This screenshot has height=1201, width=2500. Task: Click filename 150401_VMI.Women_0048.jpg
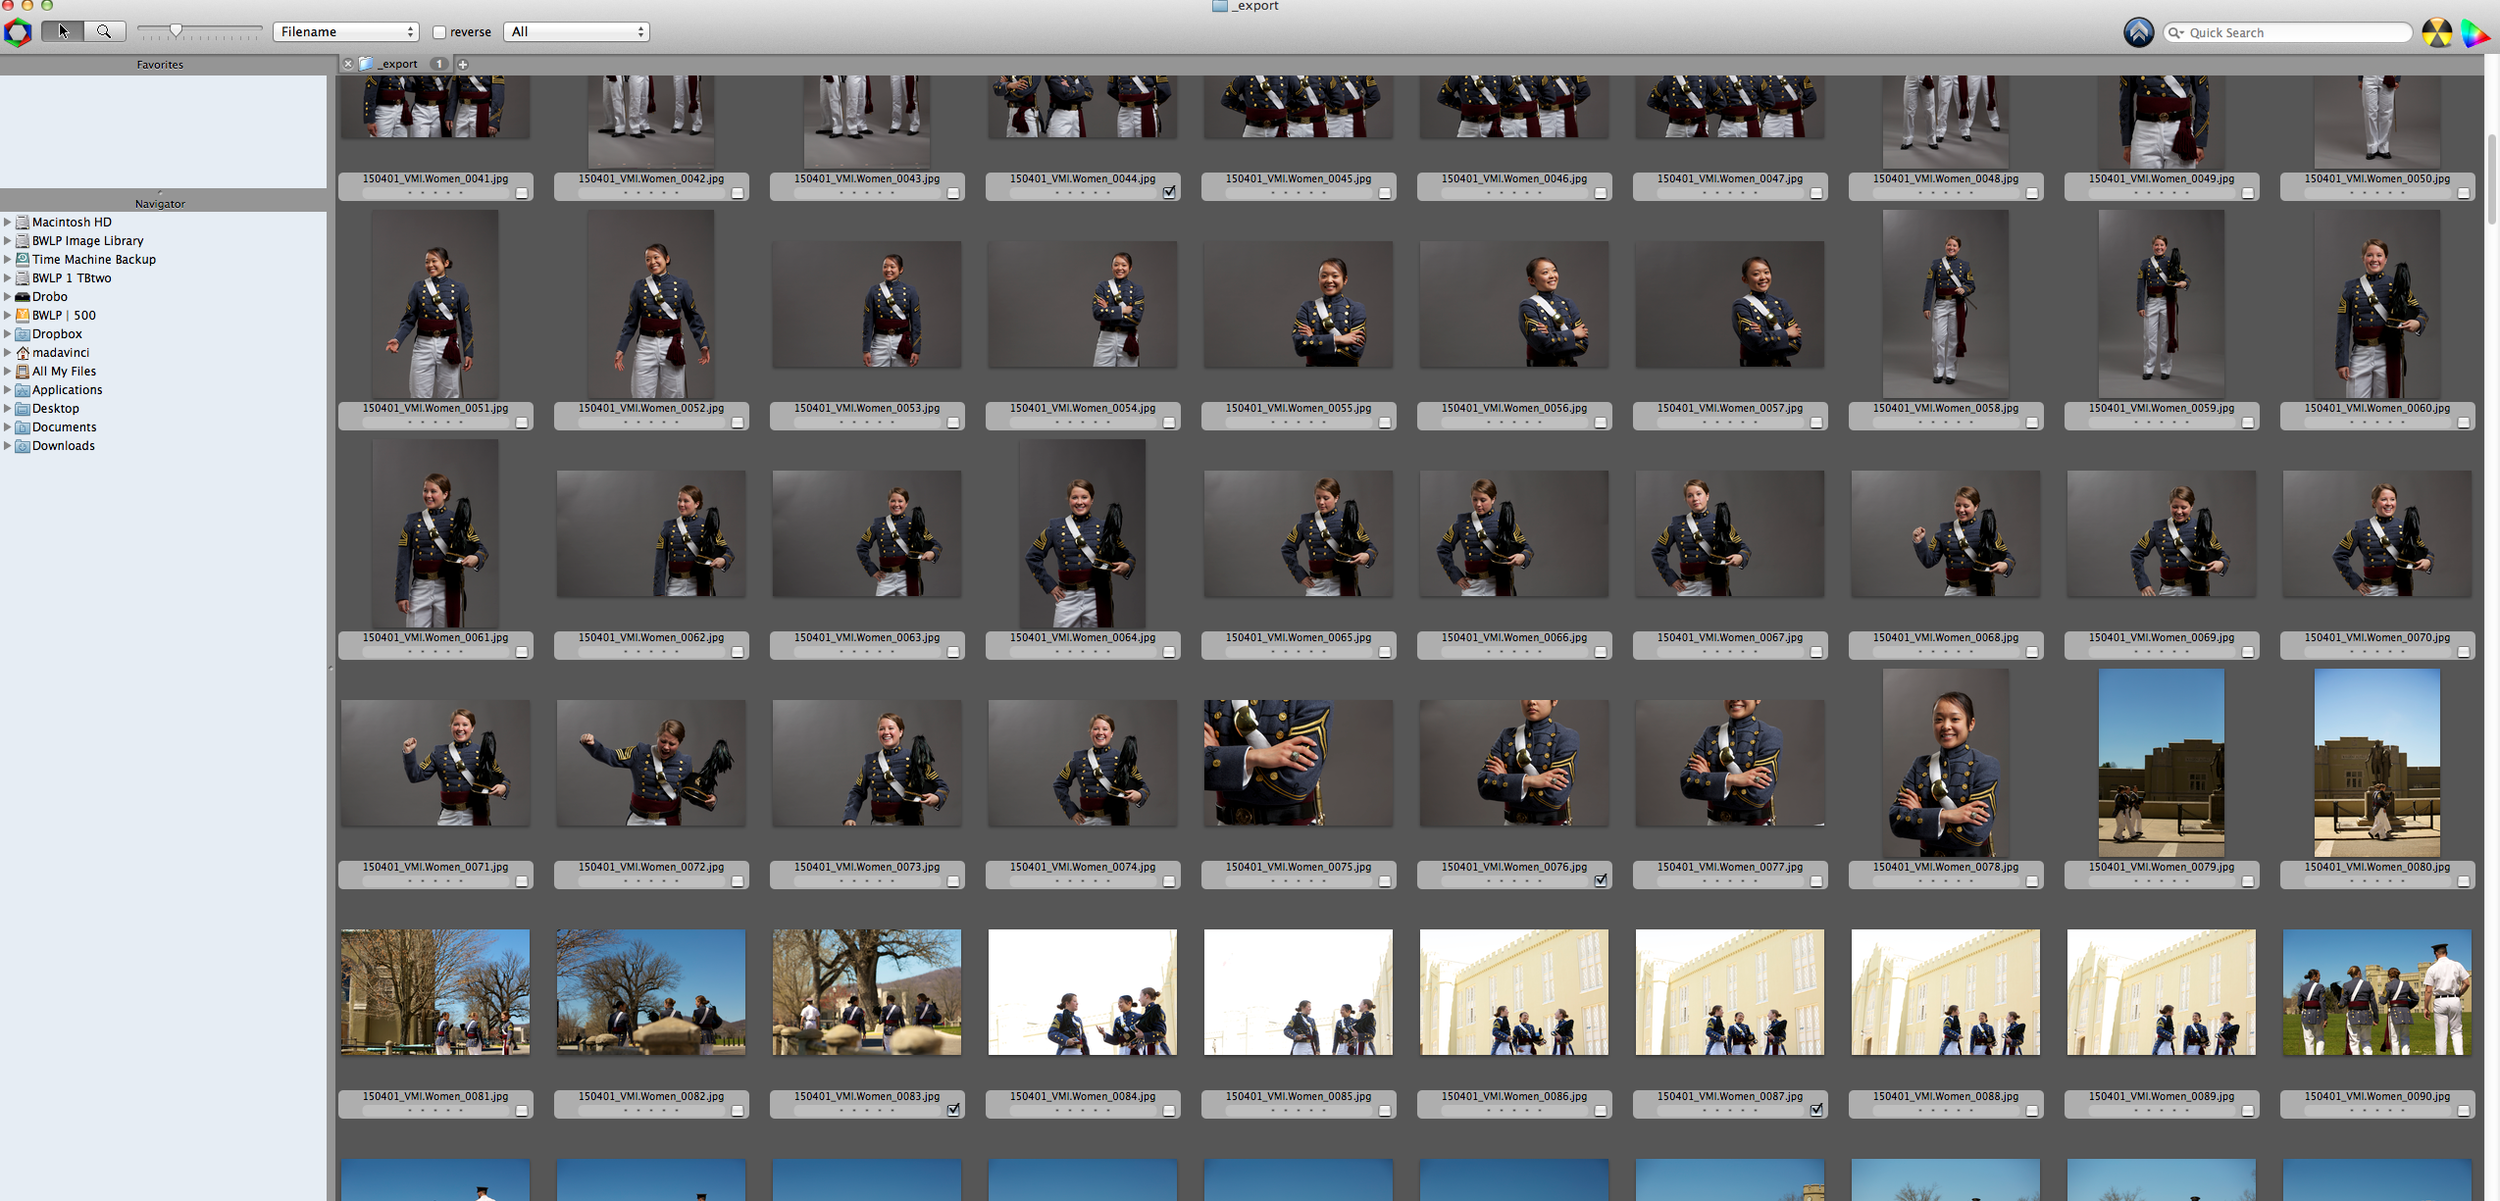point(1945,179)
